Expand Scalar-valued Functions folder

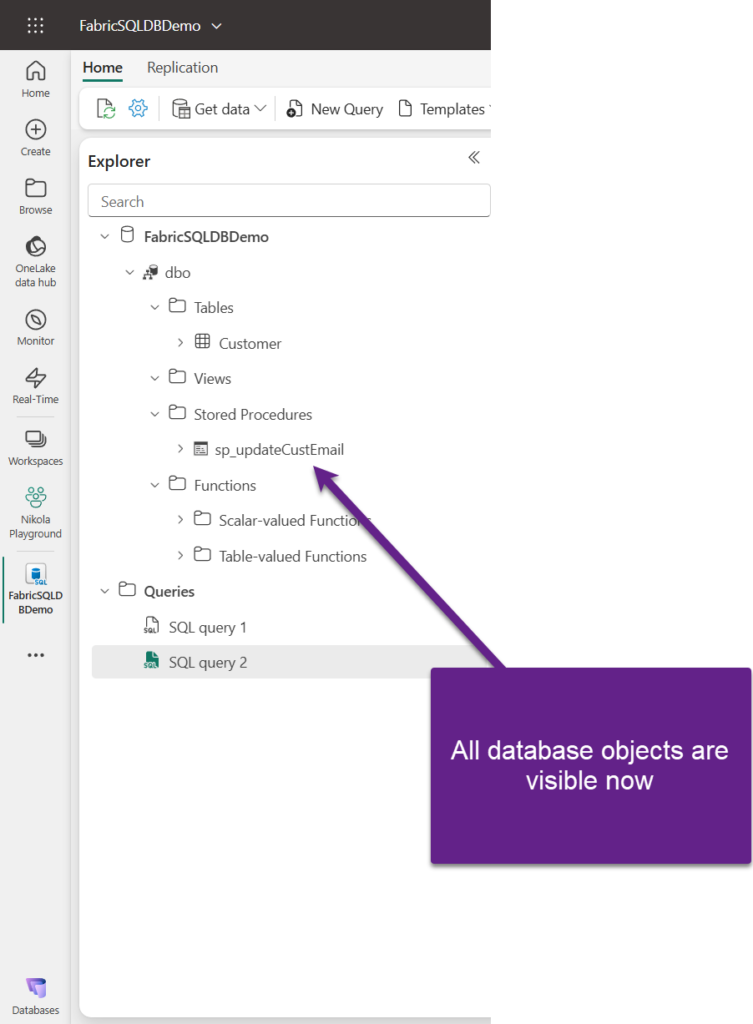pos(180,520)
